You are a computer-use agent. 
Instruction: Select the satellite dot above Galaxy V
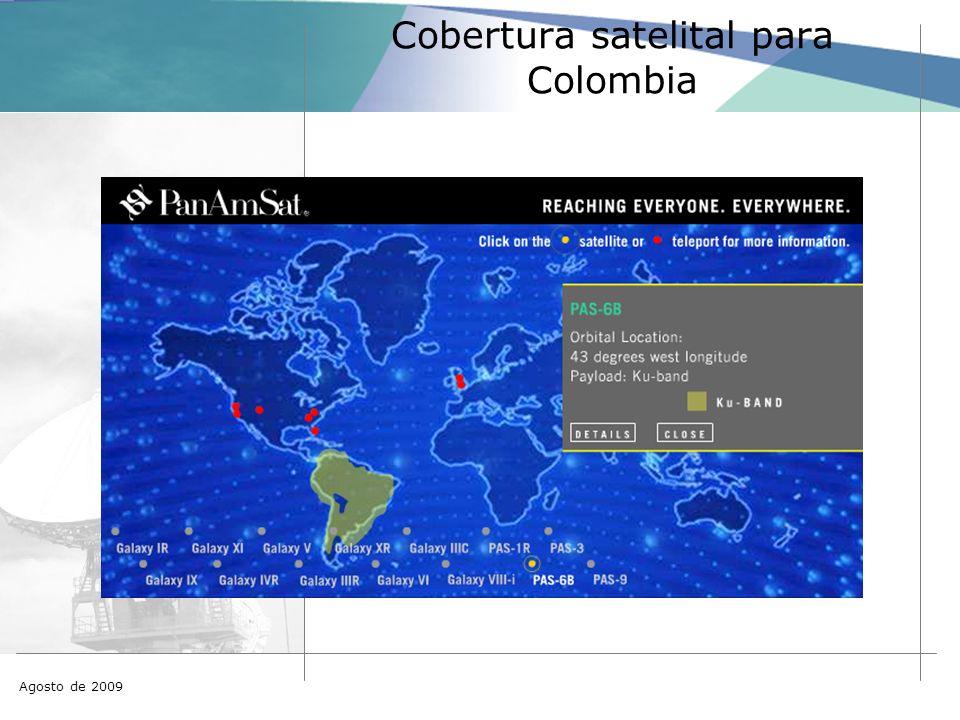click(261, 531)
